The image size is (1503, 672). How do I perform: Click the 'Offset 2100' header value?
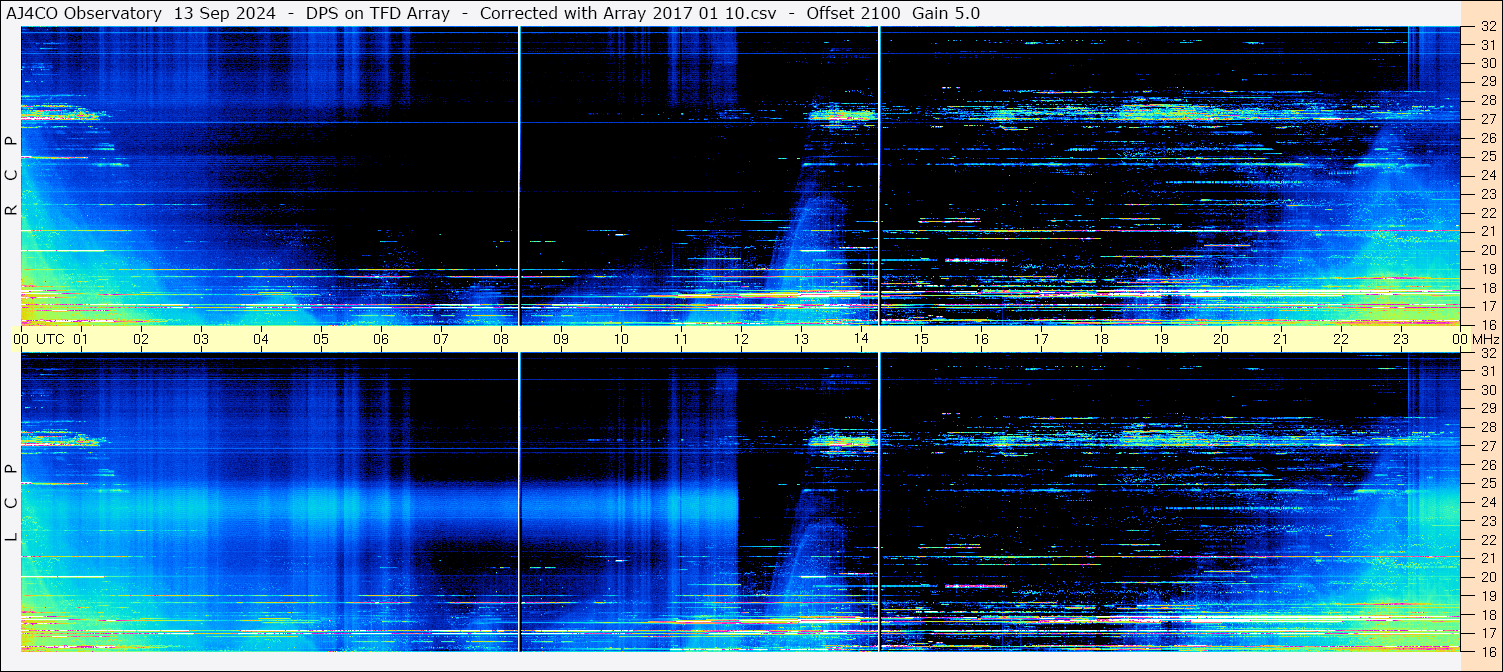tap(853, 13)
